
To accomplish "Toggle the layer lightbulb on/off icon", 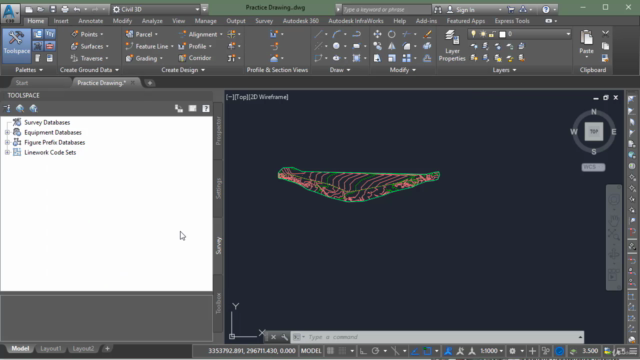I will tap(473, 34).
